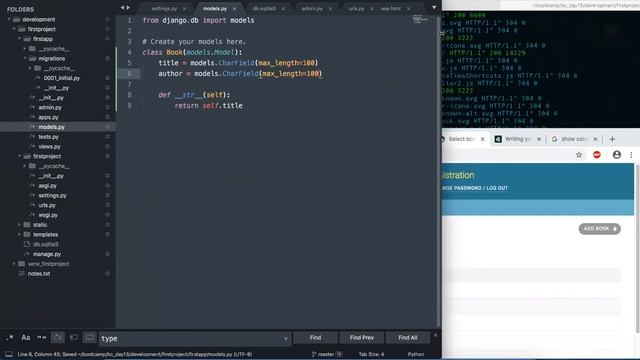This screenshot has height=360, width=640.
Task: Click the red ad blocker extension icon
Action: pos(597,155)
